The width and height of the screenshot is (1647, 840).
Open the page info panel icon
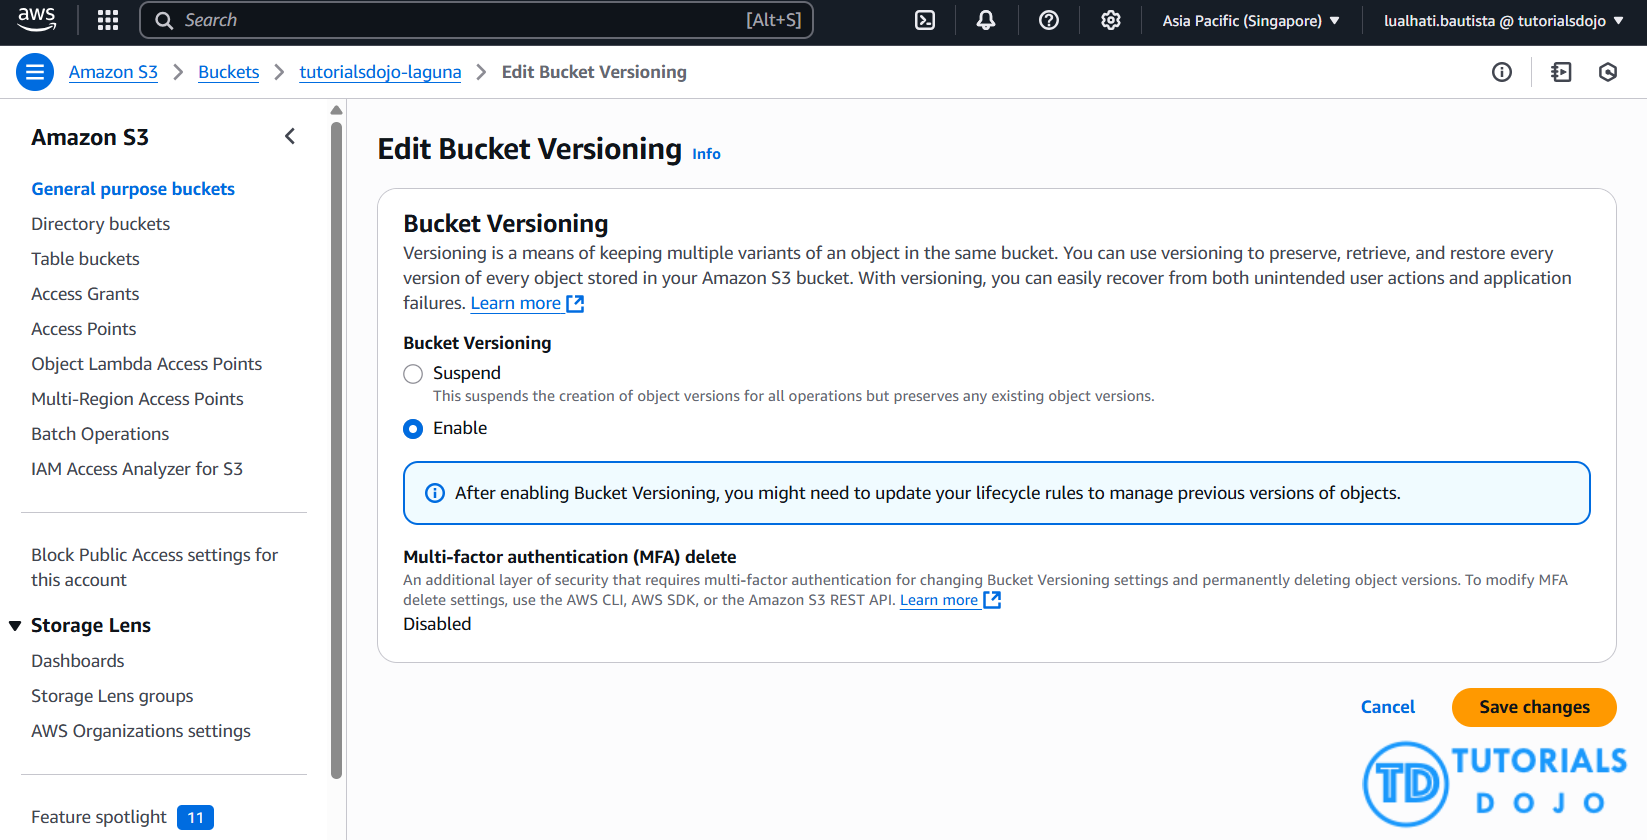(1502, 72)
